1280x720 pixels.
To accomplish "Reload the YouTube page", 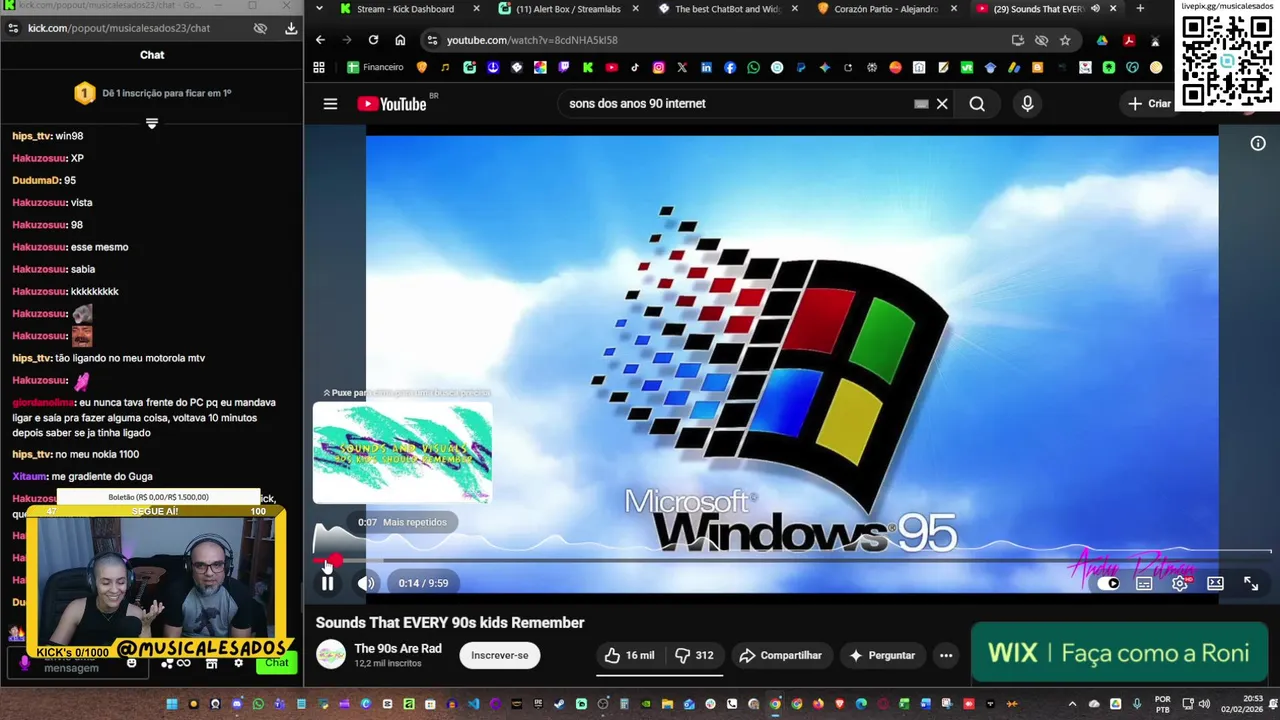I will (373, 40).
